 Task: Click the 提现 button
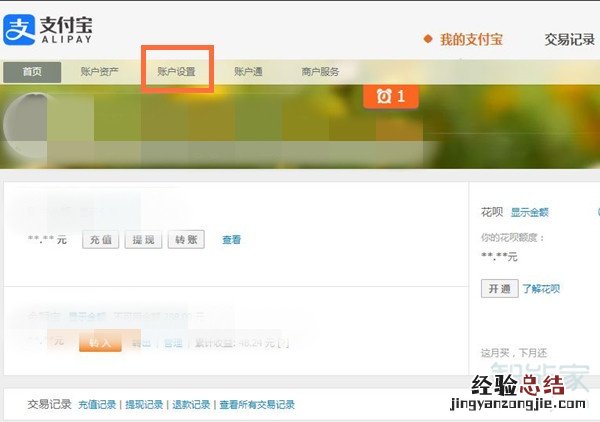coord(143,240)
